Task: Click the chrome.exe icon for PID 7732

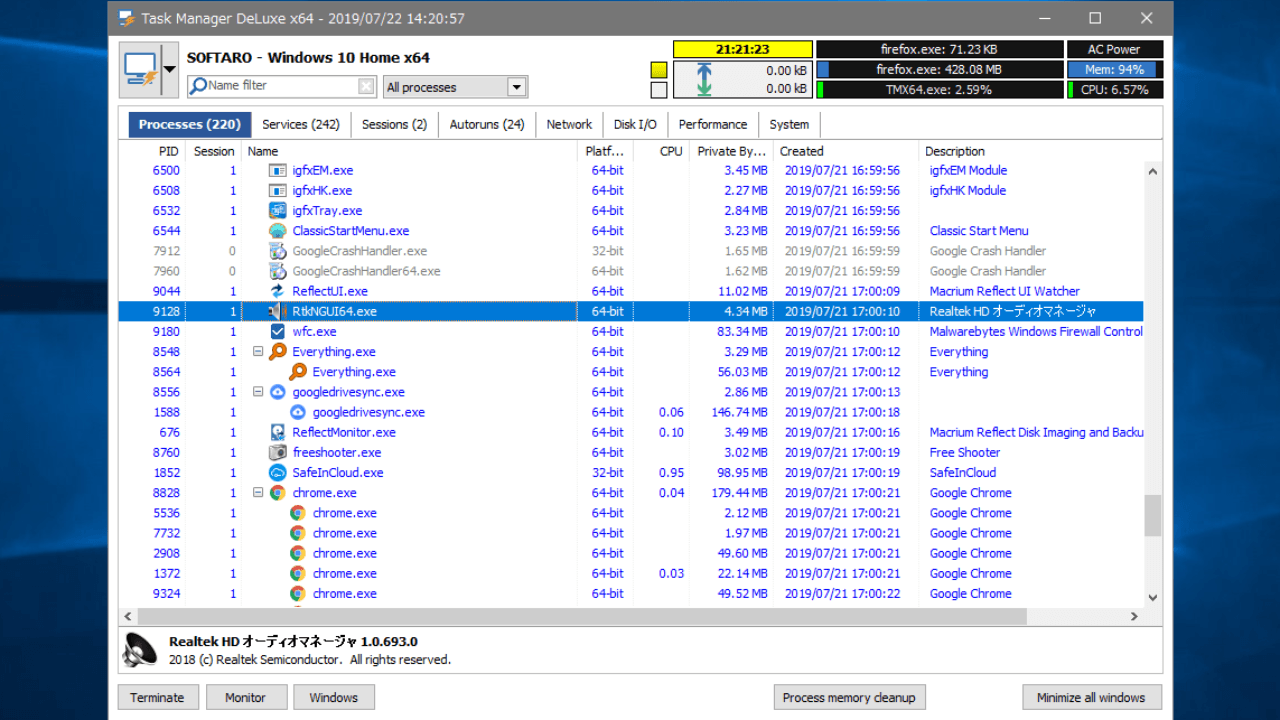Action: 298,533
